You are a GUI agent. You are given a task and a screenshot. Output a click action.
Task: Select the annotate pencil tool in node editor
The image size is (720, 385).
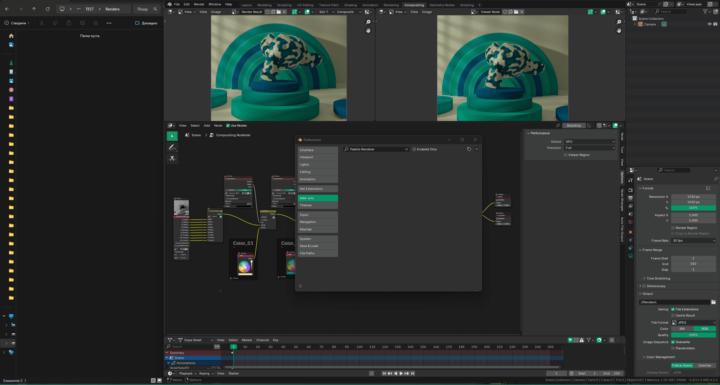[172, 147]
